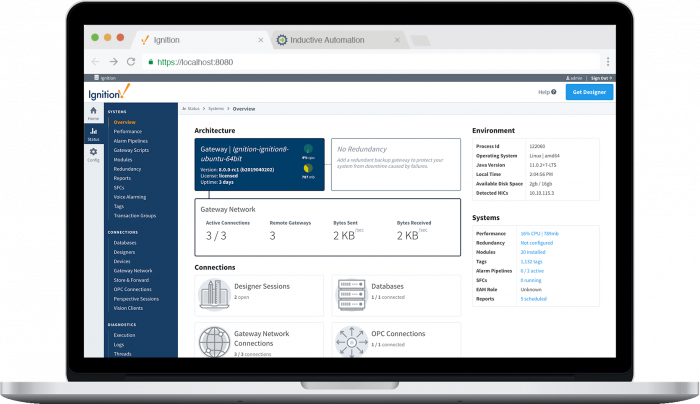Reload the page with refresh icon
The width and height of the screenshot is (700, 404).
click(131, 62)
